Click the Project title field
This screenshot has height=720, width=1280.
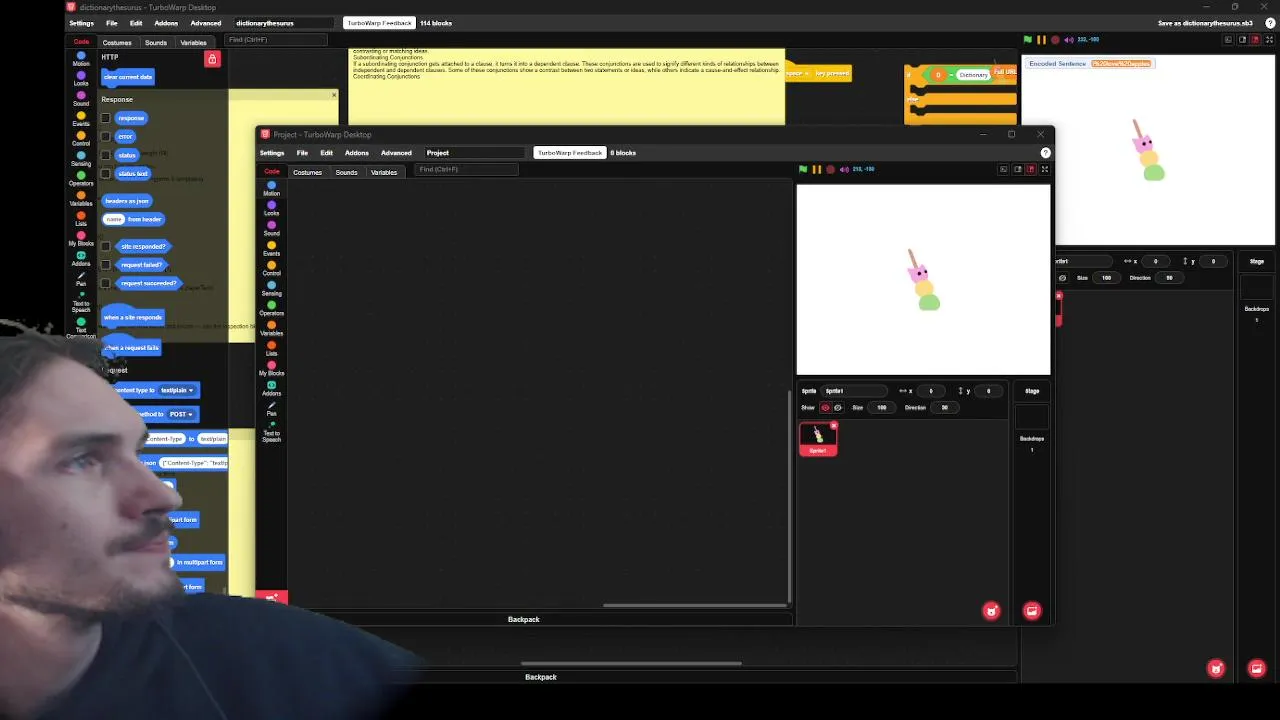474,153
